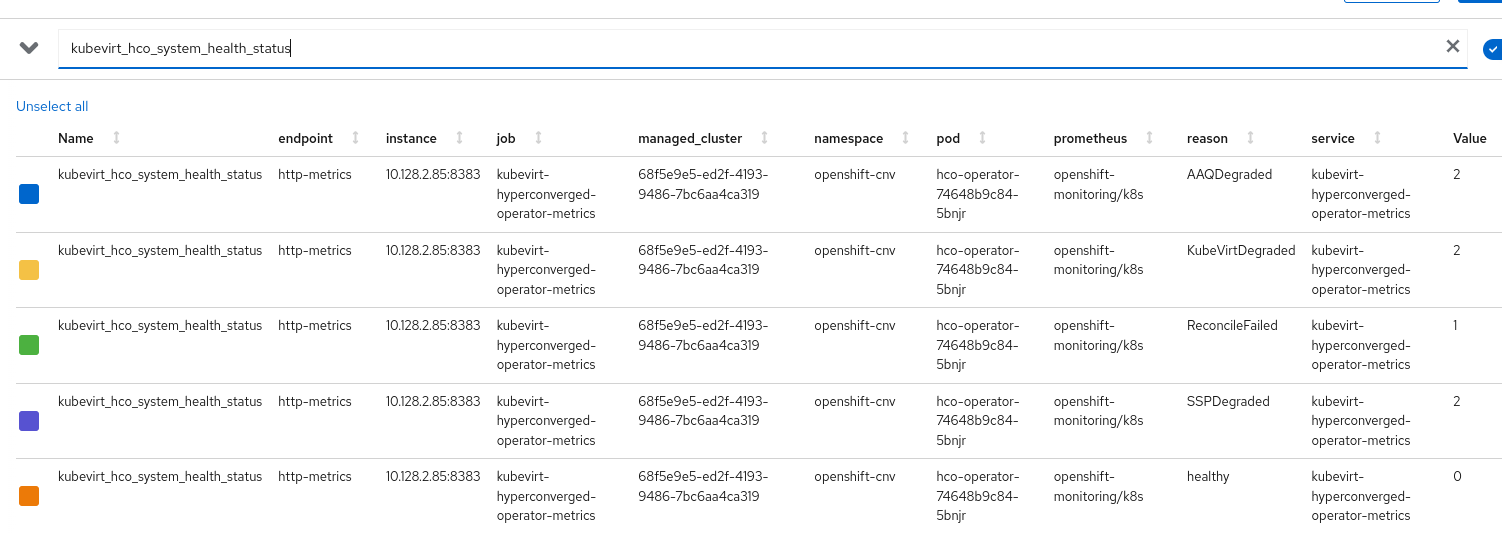Click managed_cluster ID in ReconcileFailed row
The width and height of the screenshot is (1502, 534).
[703, 335]
